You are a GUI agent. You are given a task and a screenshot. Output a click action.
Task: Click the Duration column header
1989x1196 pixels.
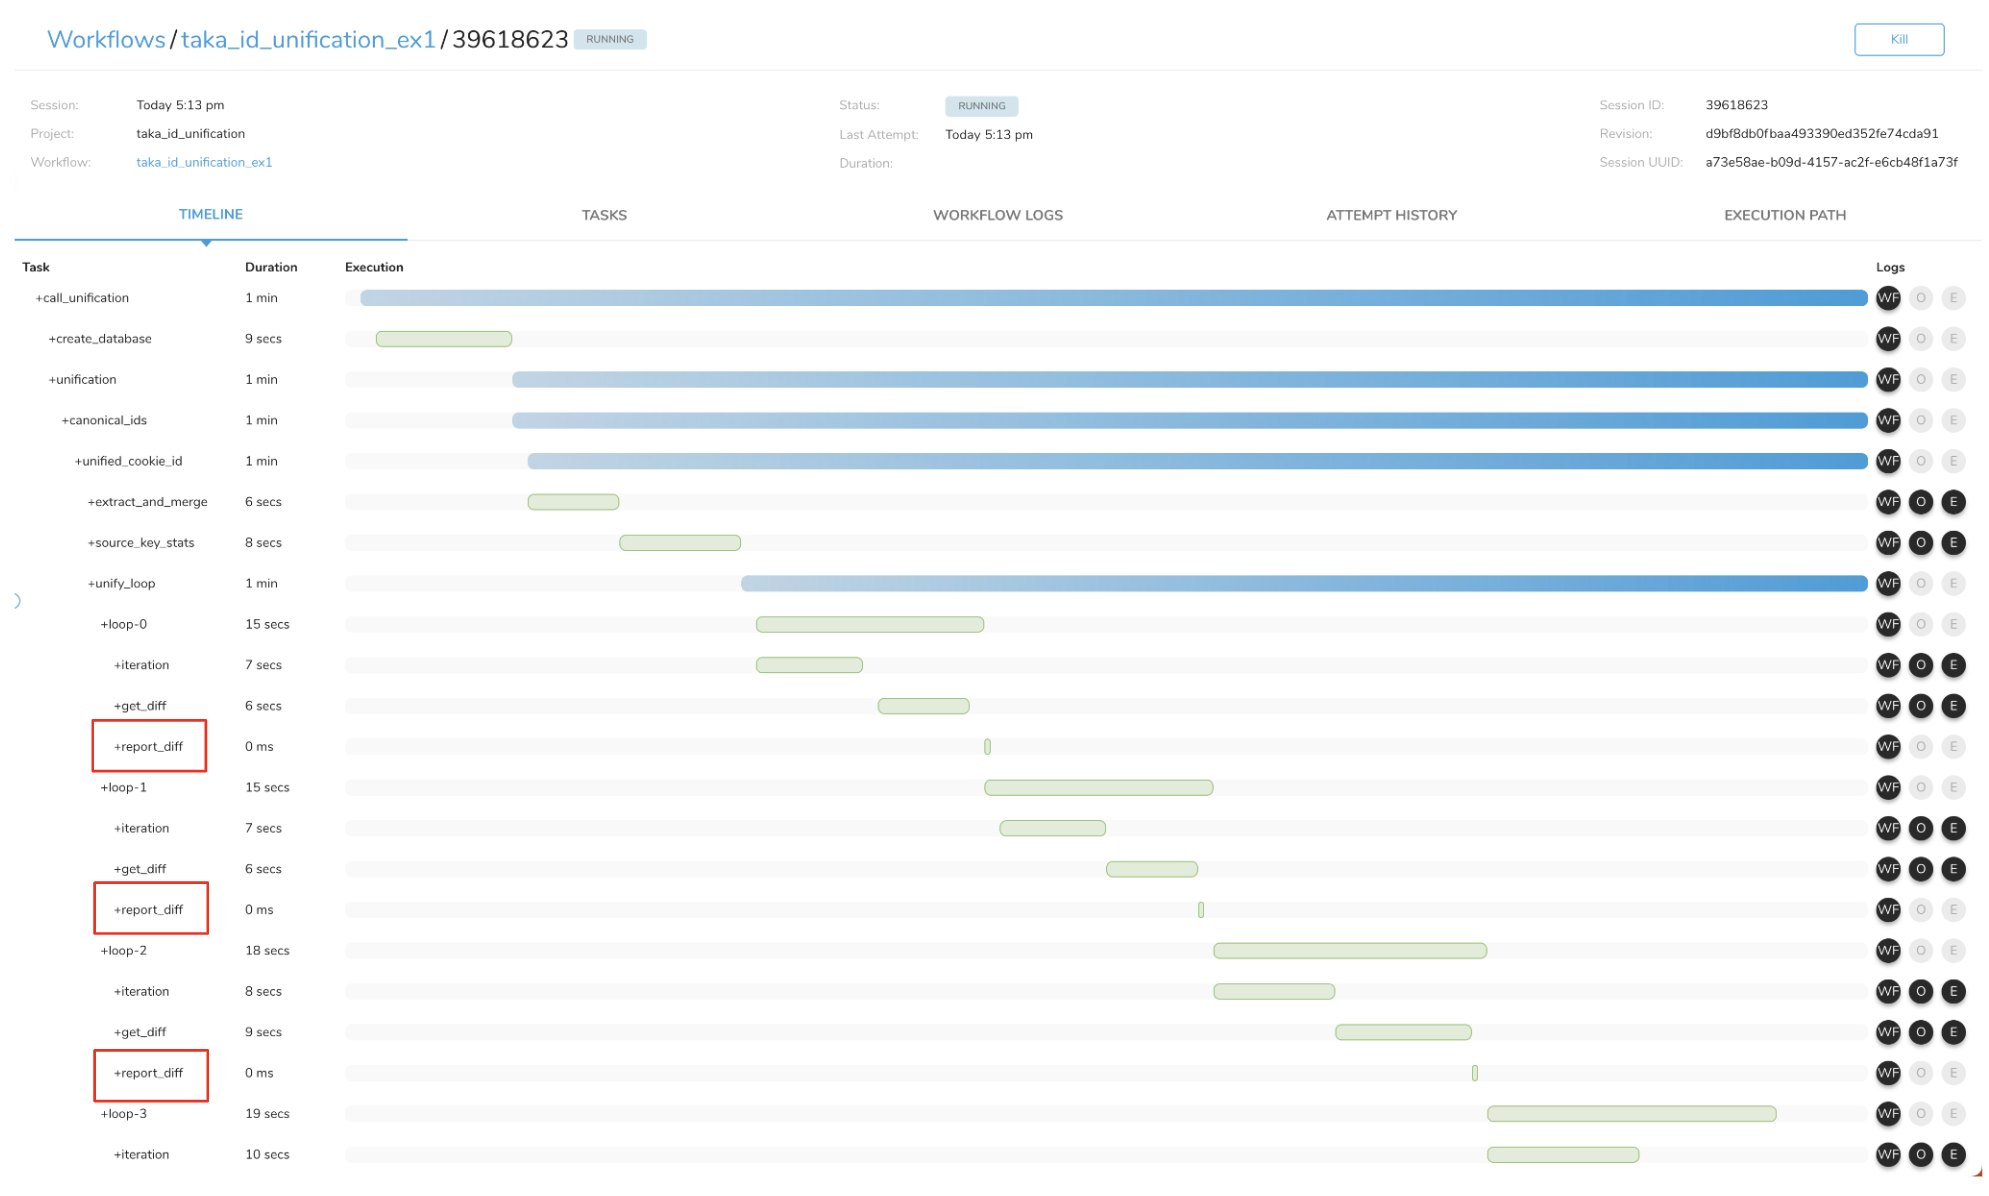271,267
